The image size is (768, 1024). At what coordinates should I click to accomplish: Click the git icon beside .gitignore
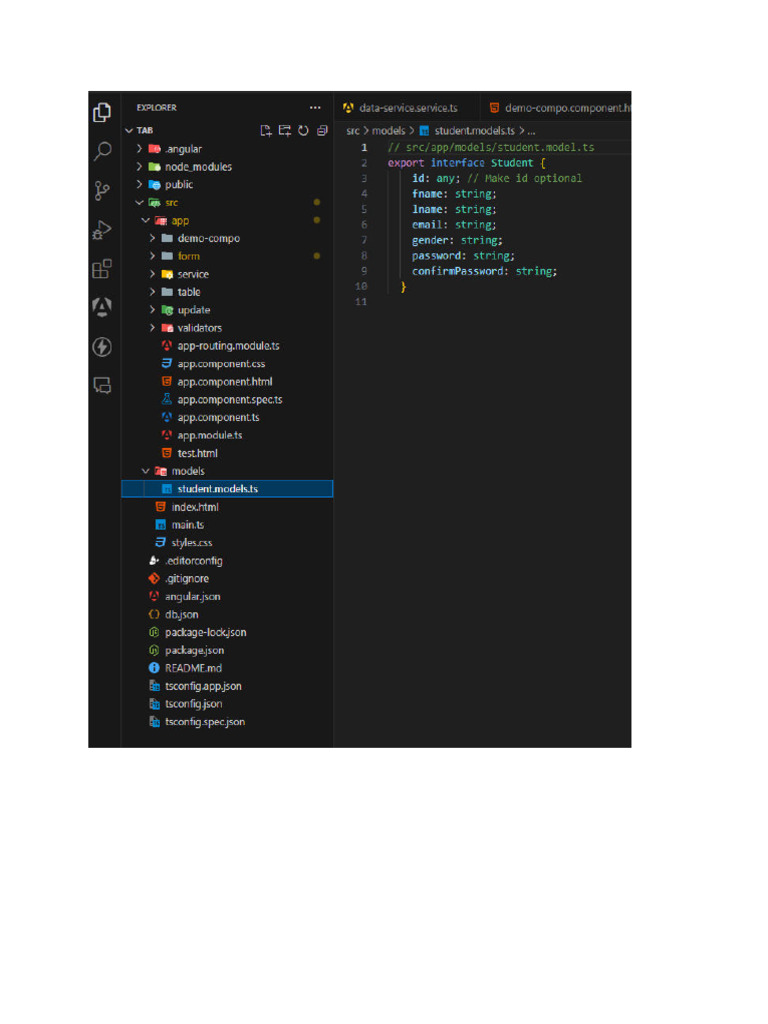pyautogui.click(x=154, y=578)
